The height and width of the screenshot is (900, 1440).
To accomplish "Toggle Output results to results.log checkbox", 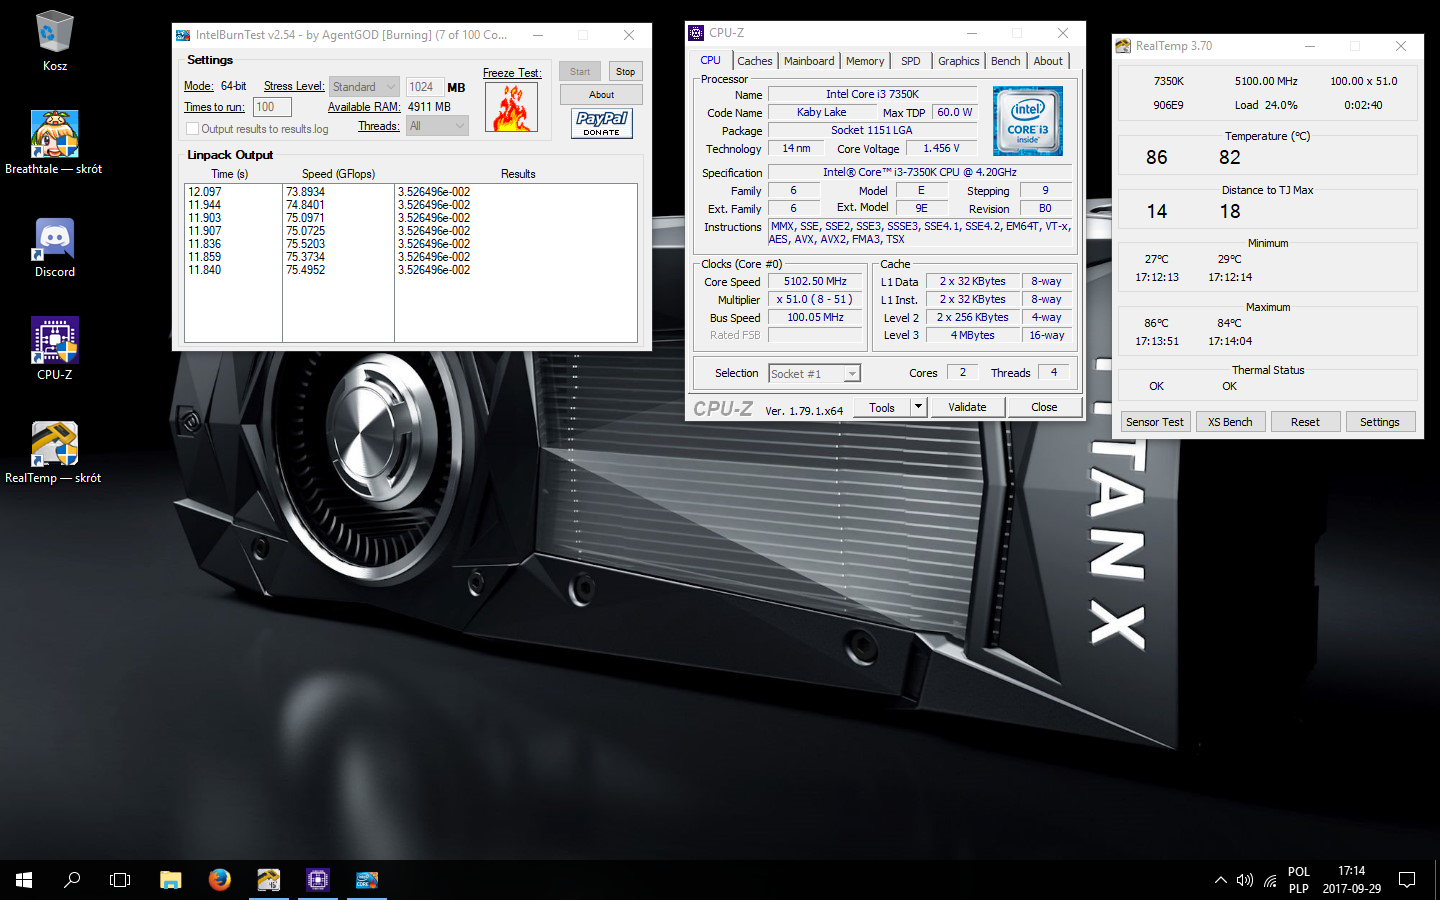I will (x=192, y=129).
